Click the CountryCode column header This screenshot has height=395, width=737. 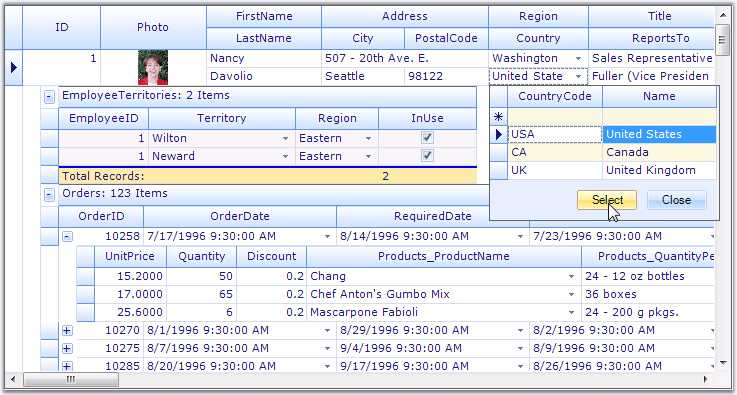click(555, 97)
